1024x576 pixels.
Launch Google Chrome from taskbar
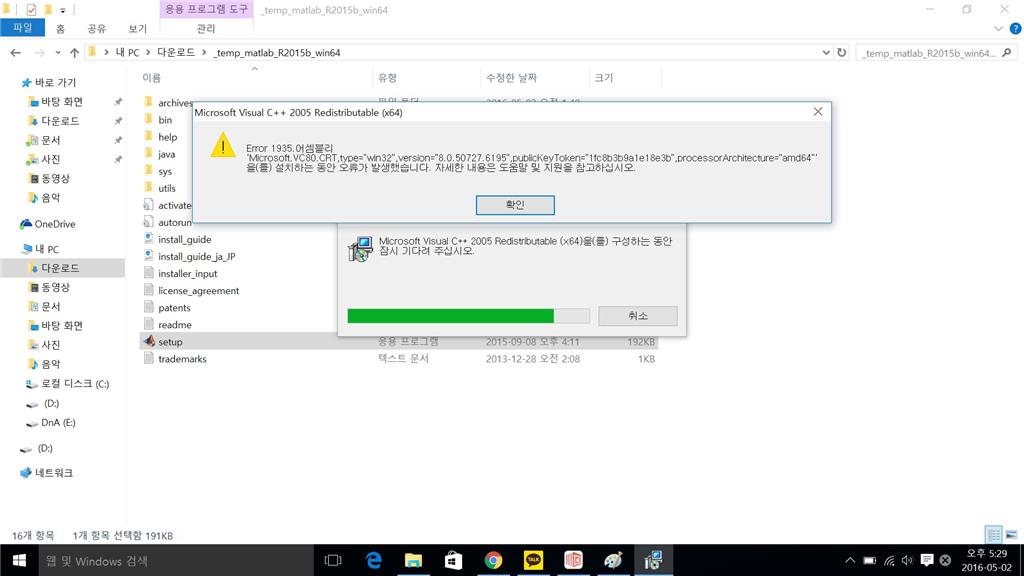pos(493,560)
